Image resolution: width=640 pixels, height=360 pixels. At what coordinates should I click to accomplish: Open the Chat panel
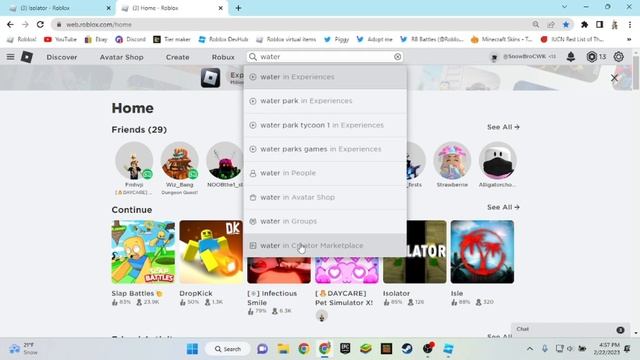570,329
